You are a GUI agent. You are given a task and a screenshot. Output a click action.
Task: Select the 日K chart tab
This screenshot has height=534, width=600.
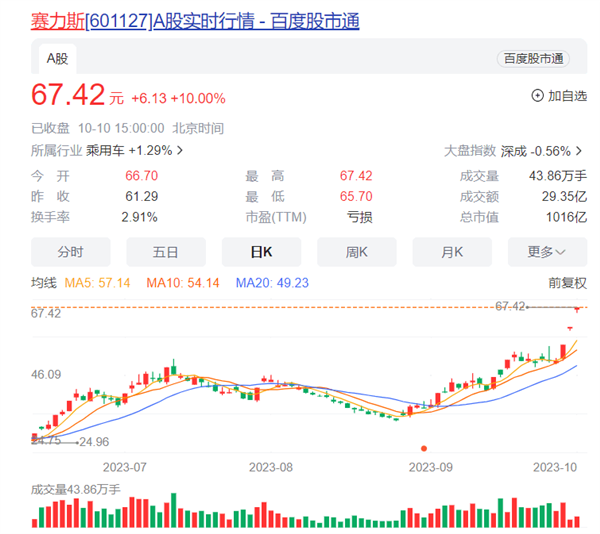(x=261, y=252)
